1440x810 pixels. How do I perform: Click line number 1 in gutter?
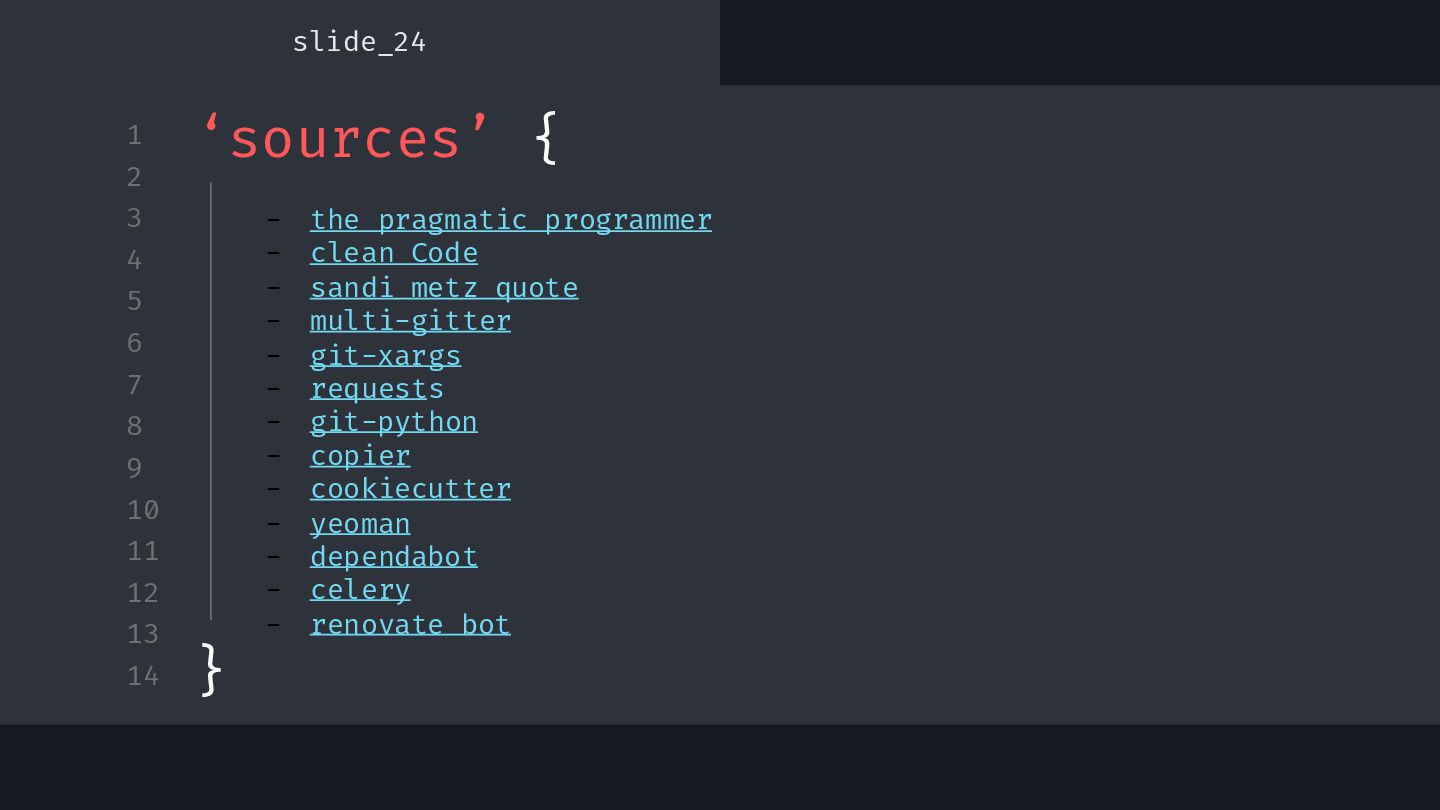[134, 135]
